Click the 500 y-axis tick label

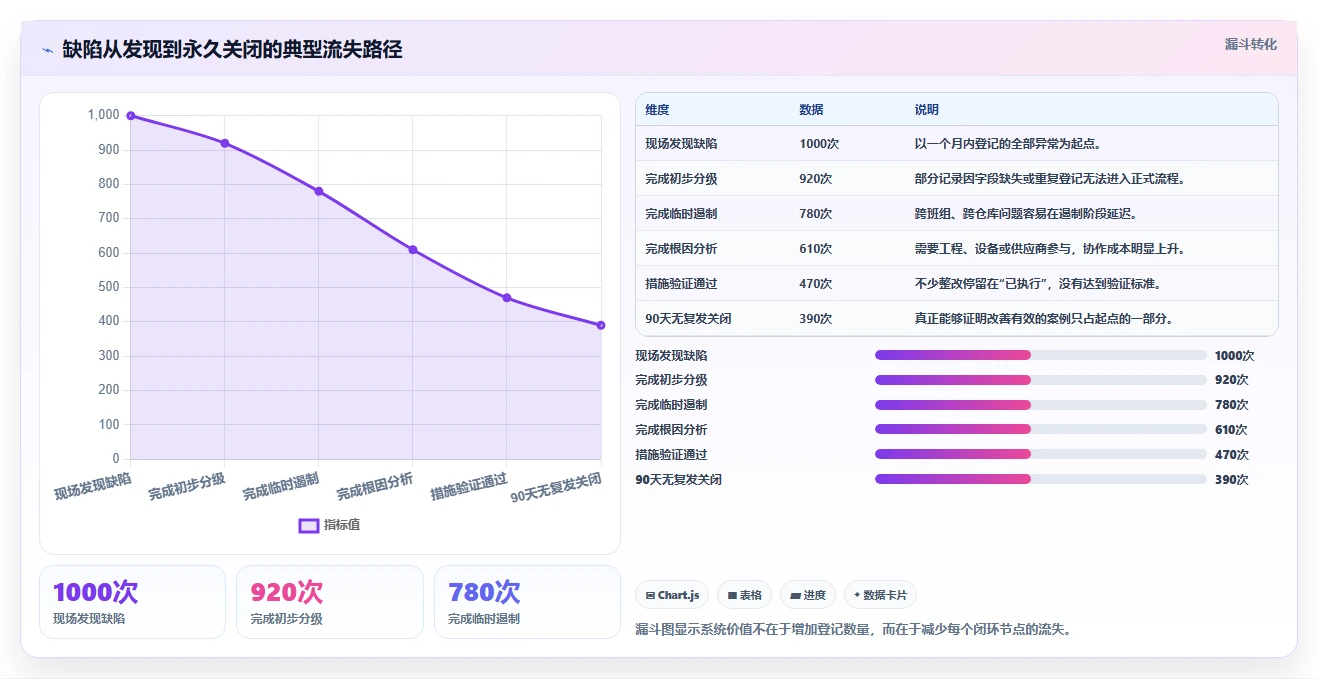coord(108,287)
